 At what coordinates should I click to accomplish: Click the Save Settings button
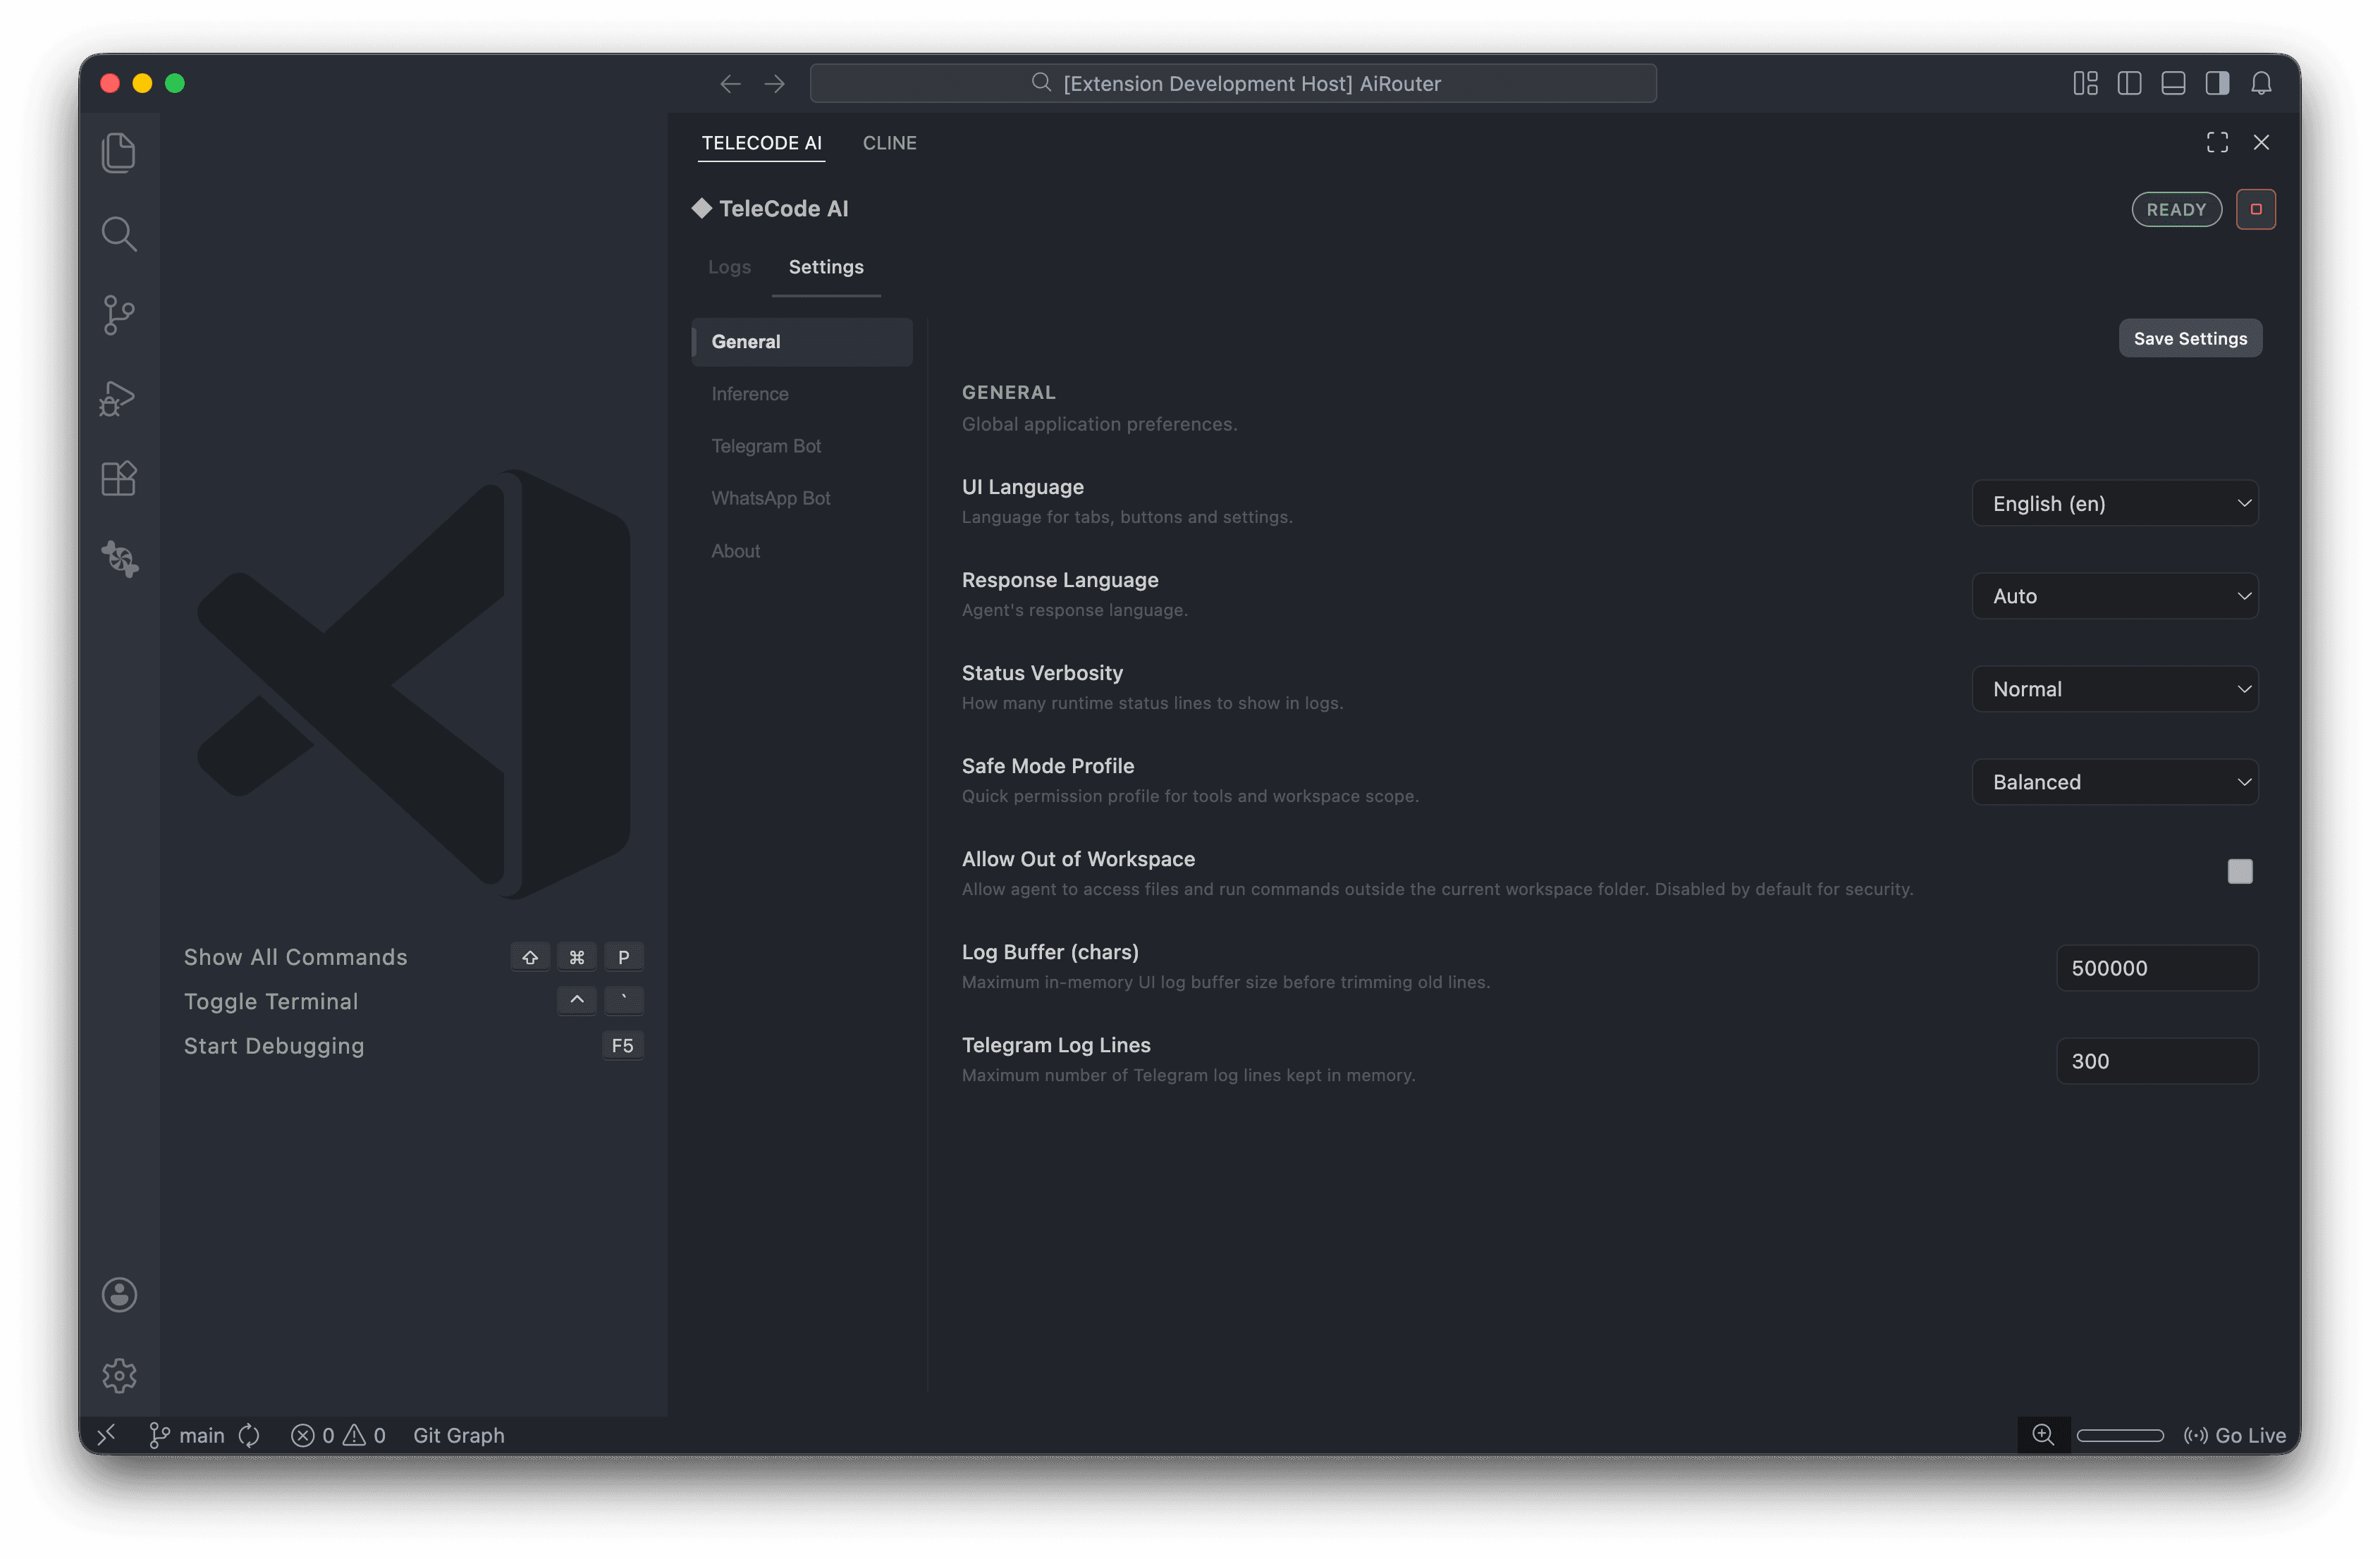[2189, 338]
